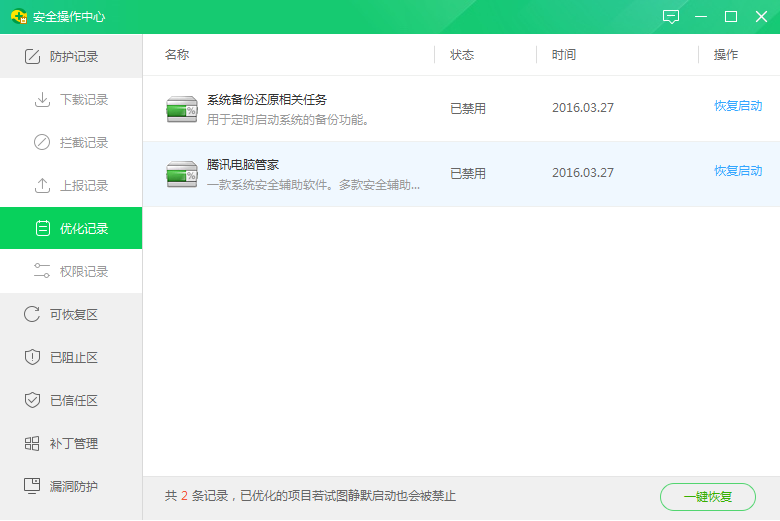Screen dimensions: 780x521
Task: Click the 操作 column header
Action: [726, 54]
